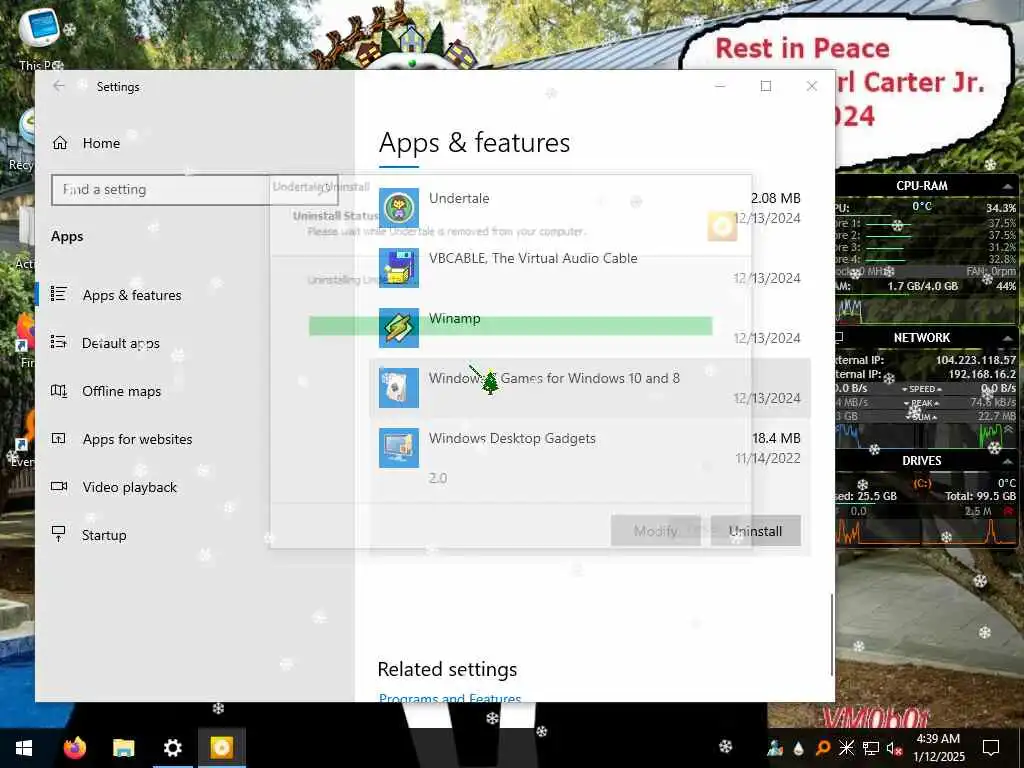The height and width of the screenshot is (768, 1024).
Task: Click internal IP 192.168.16.2 in gadget
Action: click(x=982, y=374)
